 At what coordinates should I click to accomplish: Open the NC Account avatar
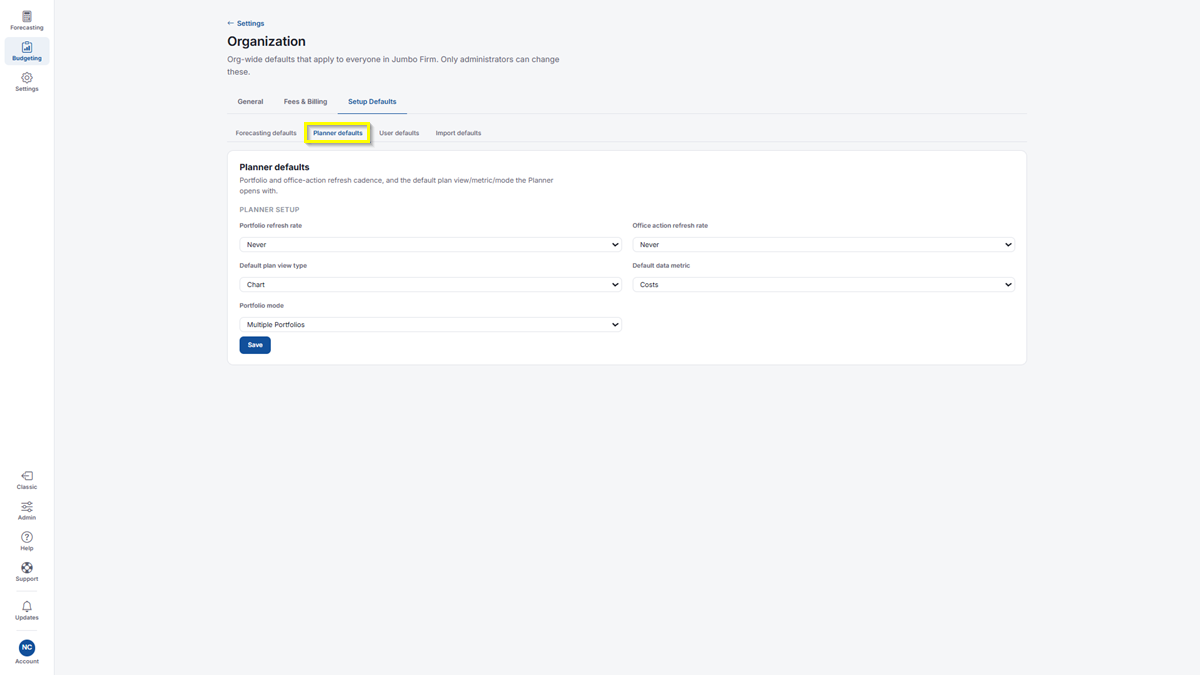[27, 652]
